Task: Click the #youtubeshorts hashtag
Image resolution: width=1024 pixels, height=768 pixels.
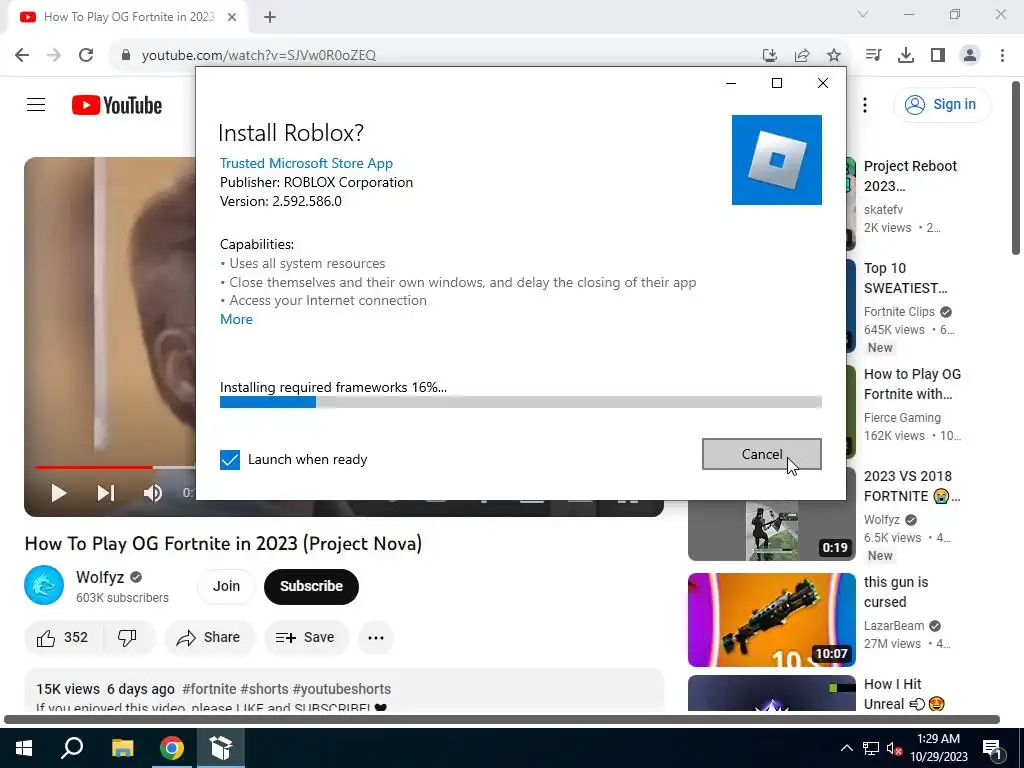Action: click(342, 689)
